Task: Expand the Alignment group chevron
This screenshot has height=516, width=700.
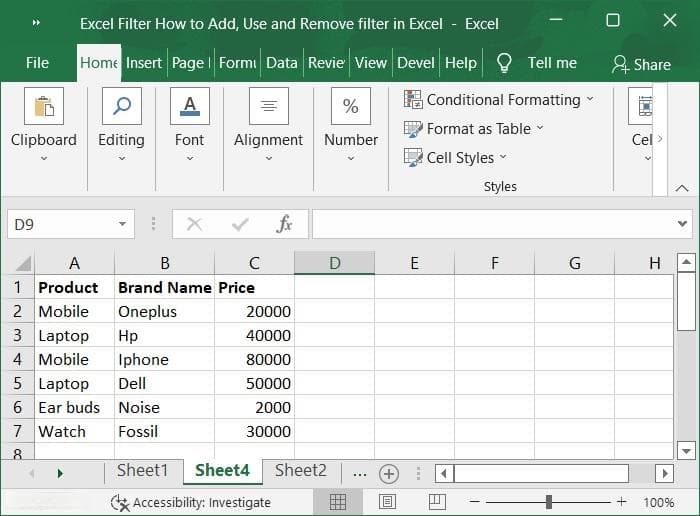Action: point(269,158)
